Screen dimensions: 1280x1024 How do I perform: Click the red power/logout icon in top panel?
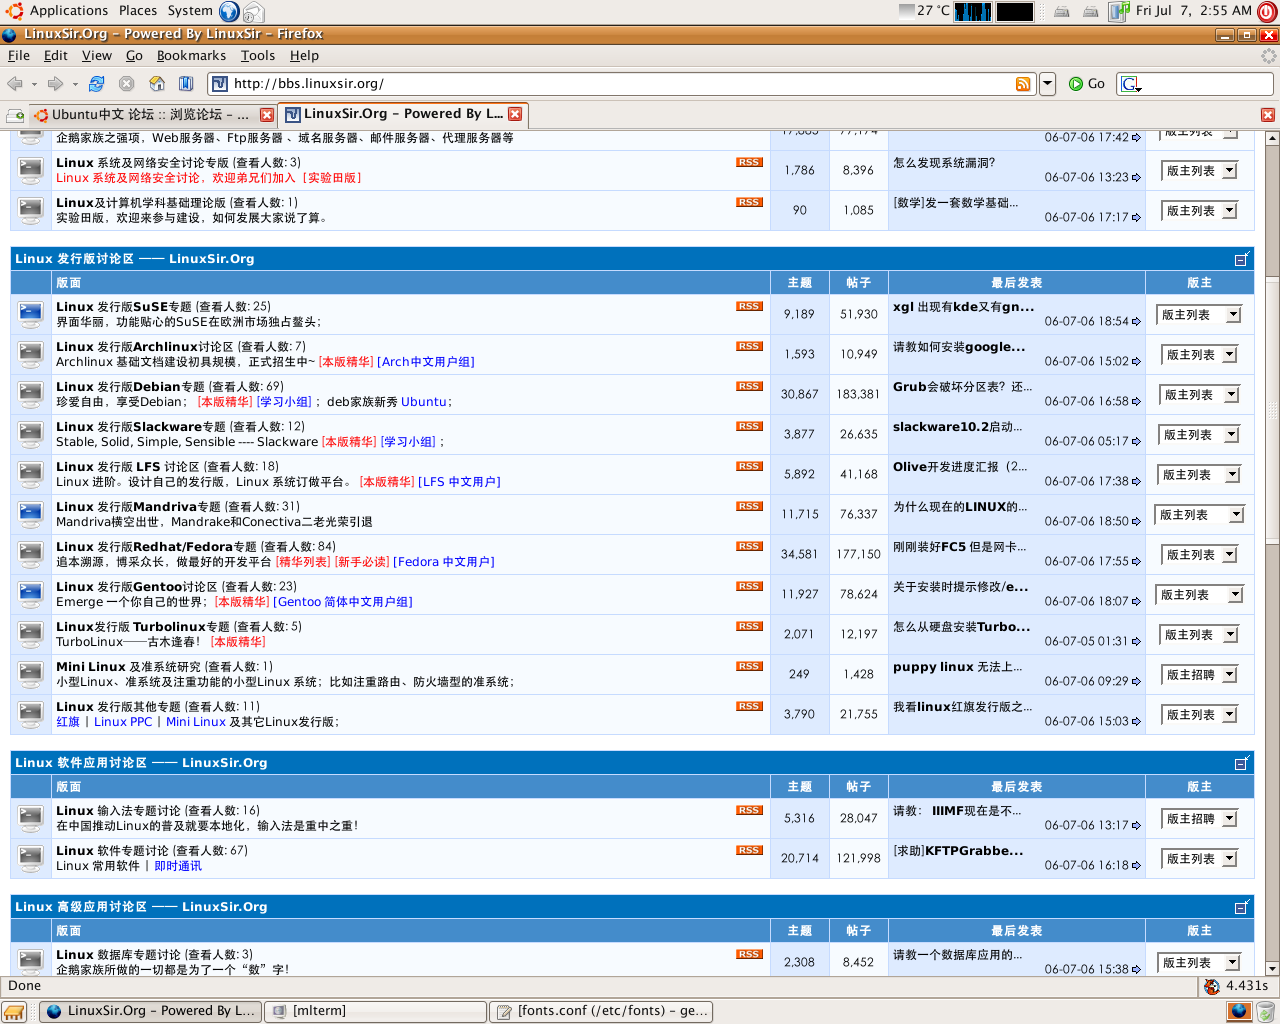pos(1267,12)
